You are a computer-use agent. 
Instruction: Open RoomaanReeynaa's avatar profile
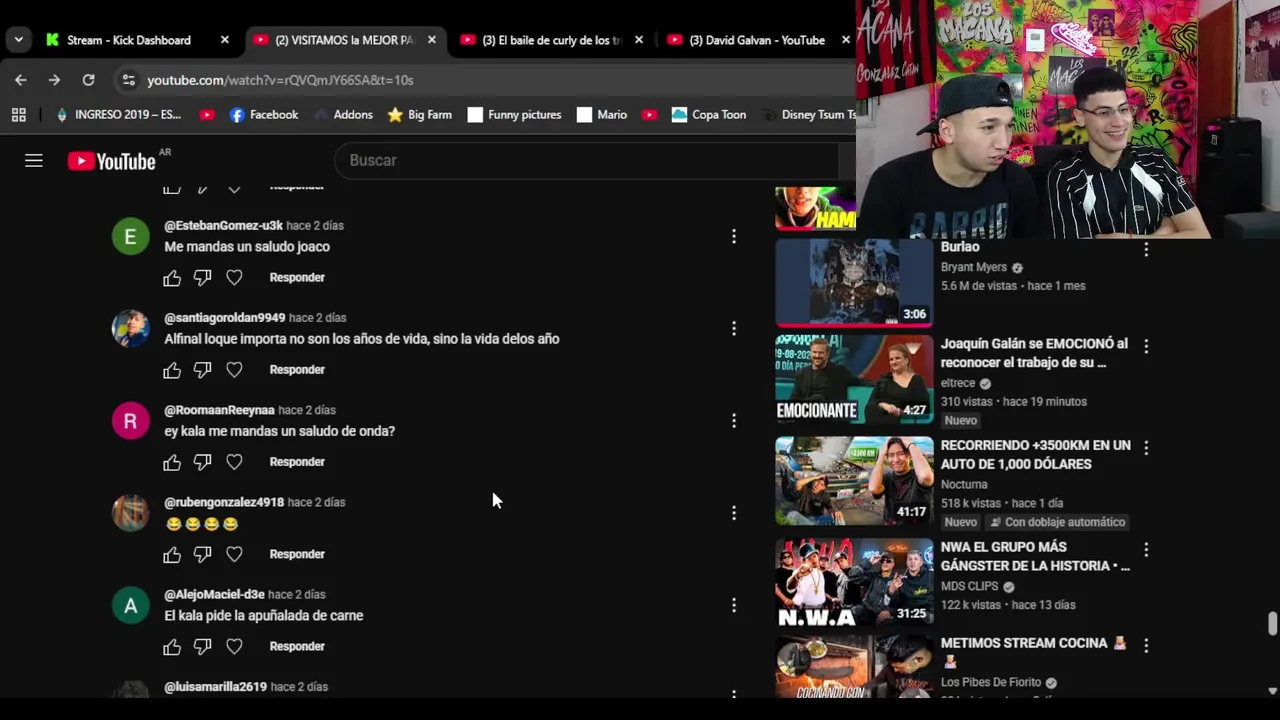click(x=130, y=421)
